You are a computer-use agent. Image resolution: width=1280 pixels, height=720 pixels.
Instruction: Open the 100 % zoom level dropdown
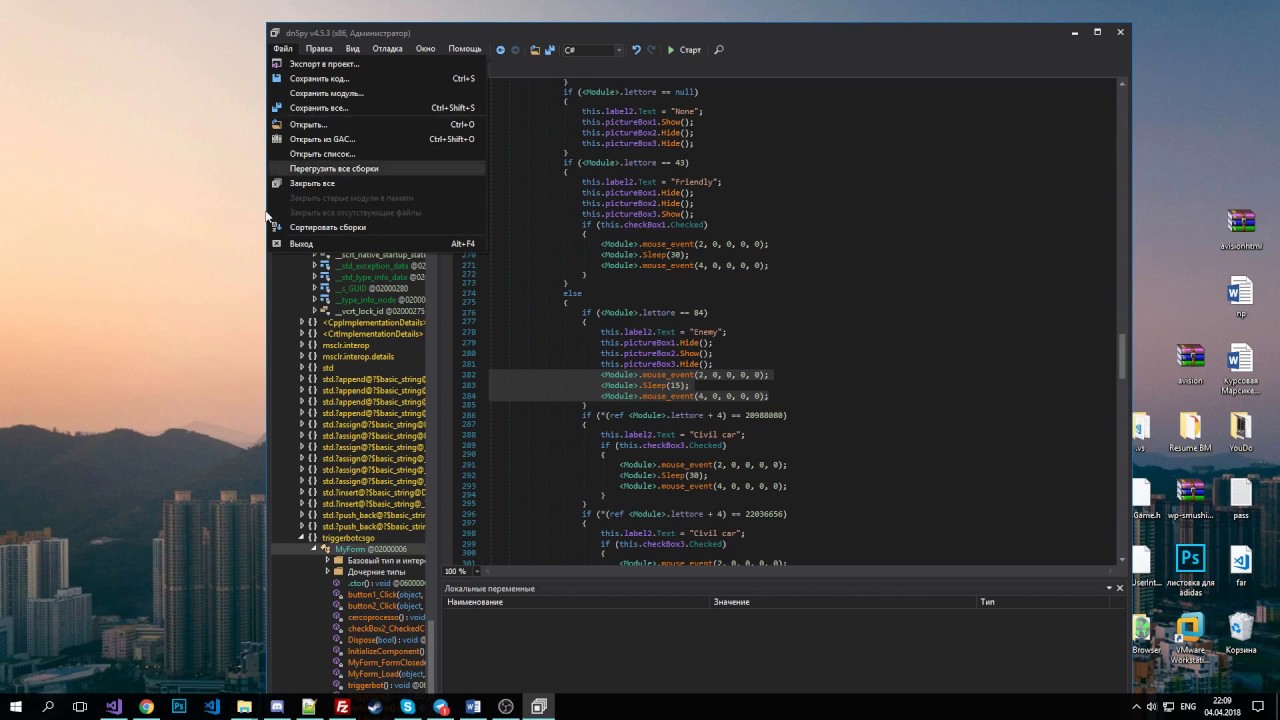tap(477, 571)
